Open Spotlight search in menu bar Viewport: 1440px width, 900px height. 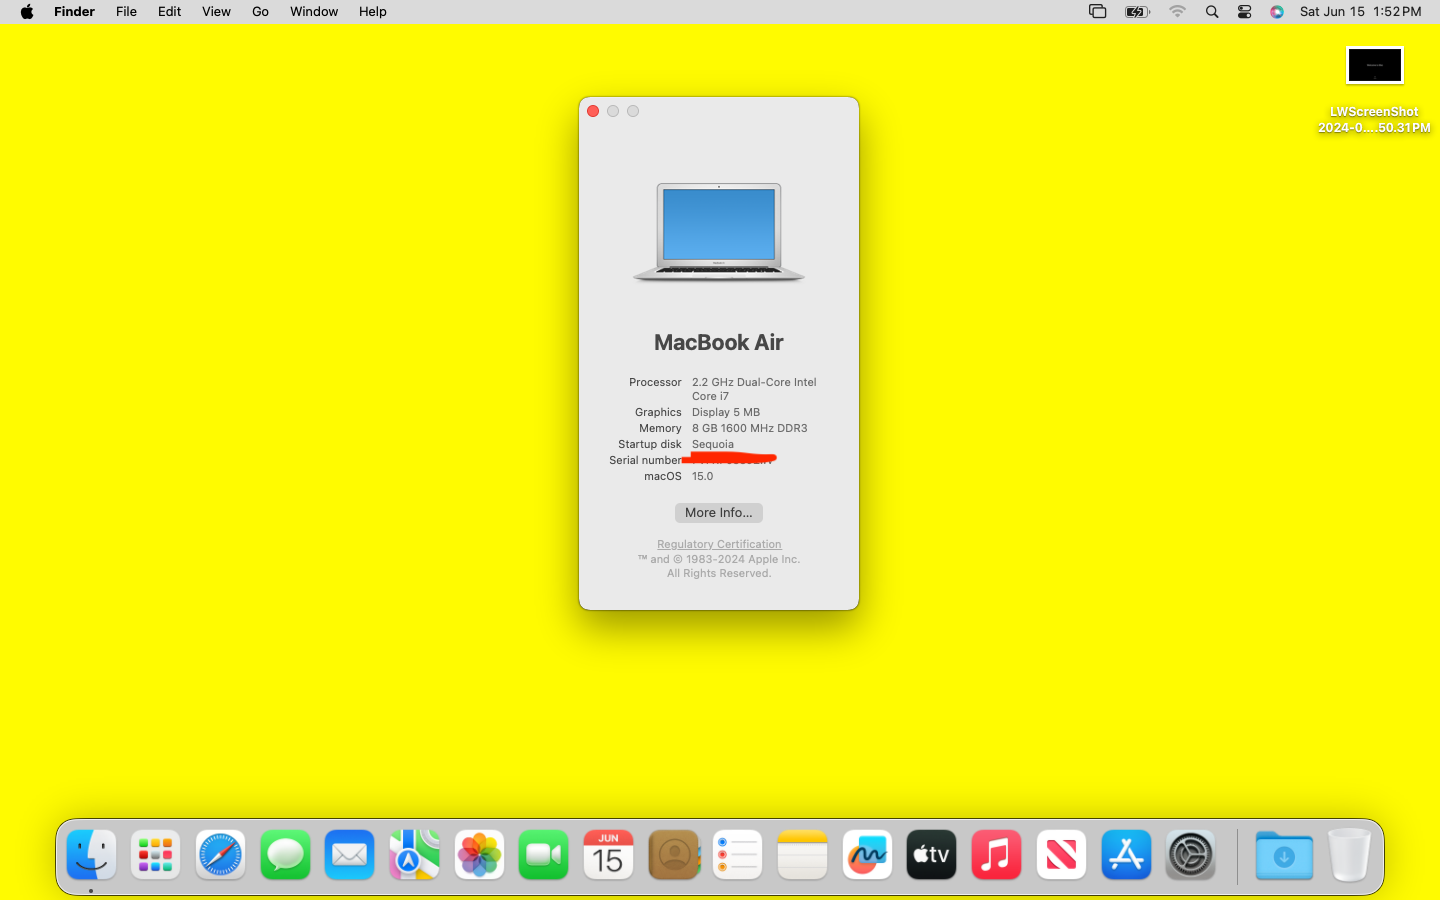click(1212, 12)
